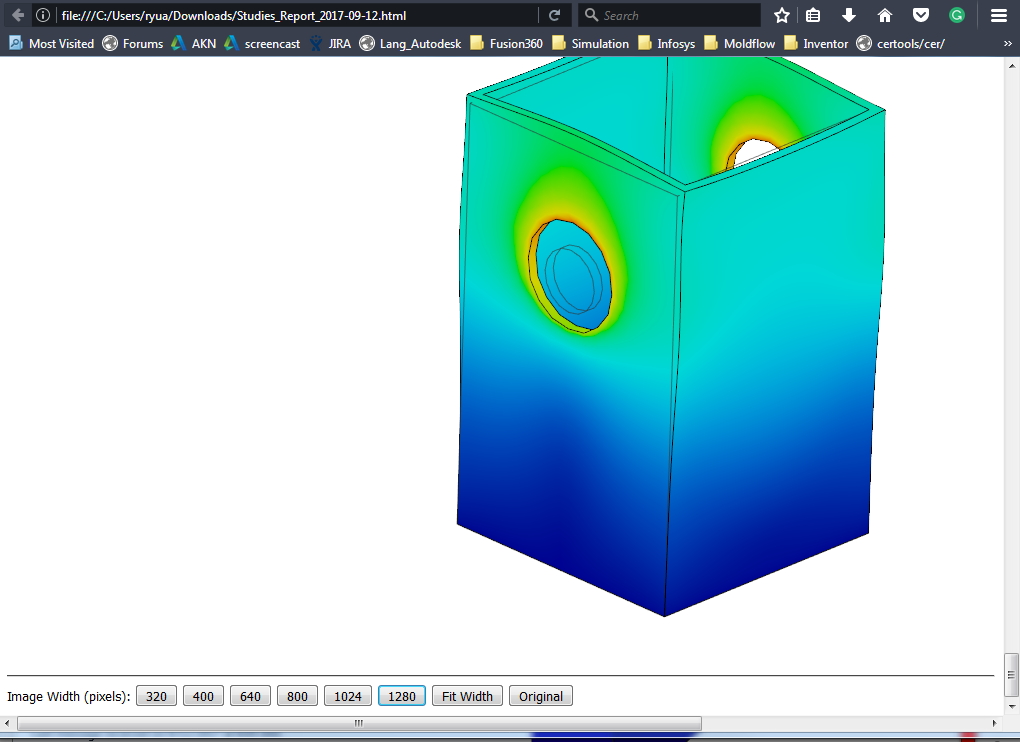Set image width to 400
This screenshot has width=1020, height=742.
click(x=203, y=696)
